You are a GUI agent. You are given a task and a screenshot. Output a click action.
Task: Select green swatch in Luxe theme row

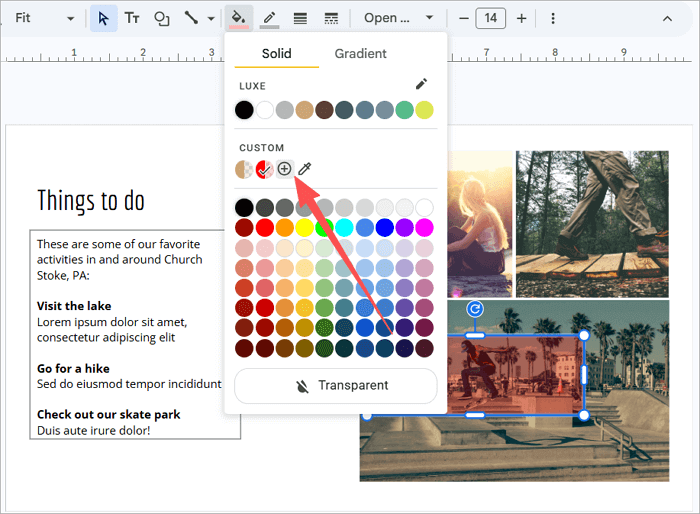pyautogui.click(x=404, y=110)
